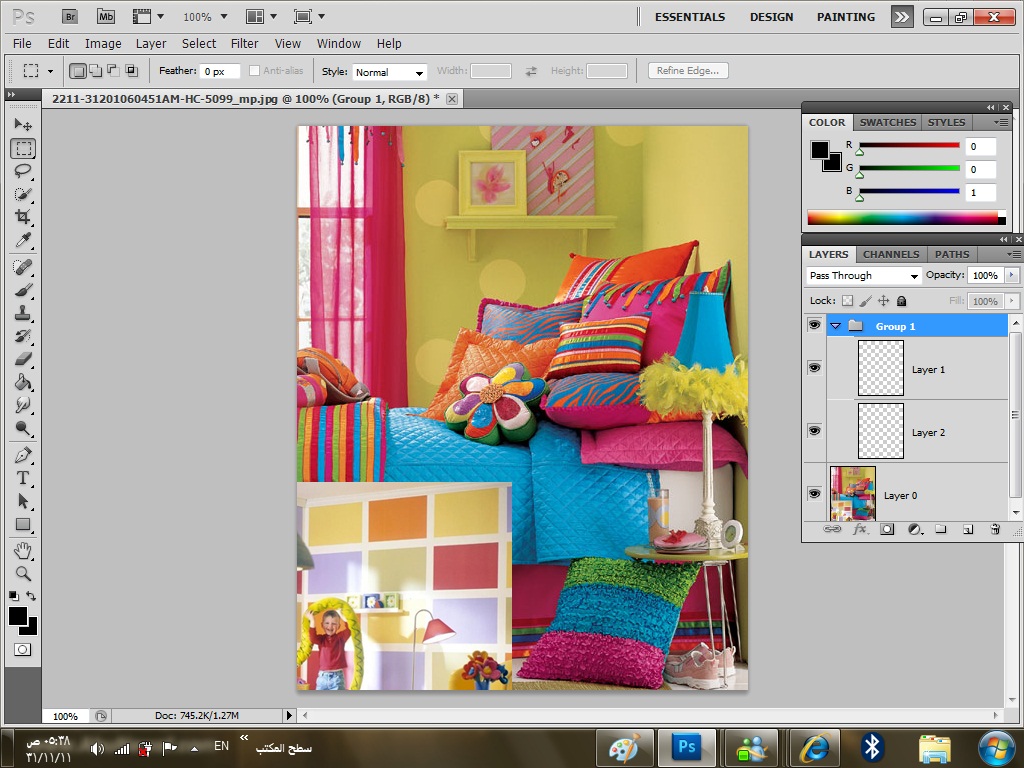The width and height of the screenshot is (1024, 768).
Task: Open the Style dropdown set to Normal
Action: click(390, 72)
